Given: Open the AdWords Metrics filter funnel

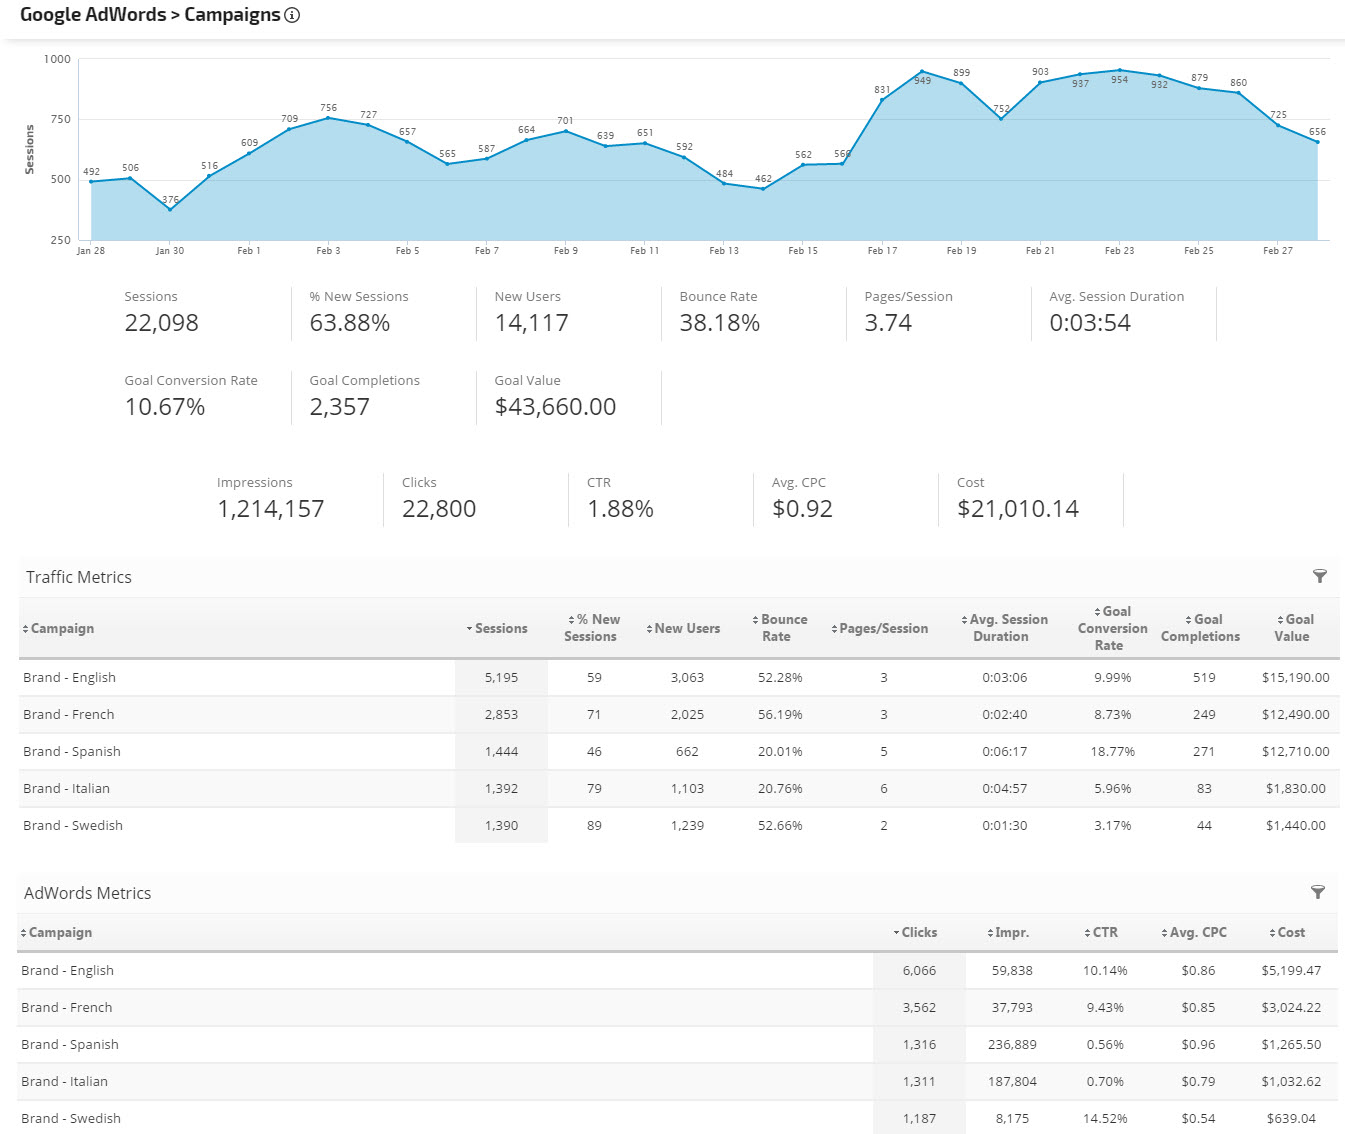Looking at the screenshot, I should point(1318,892).
